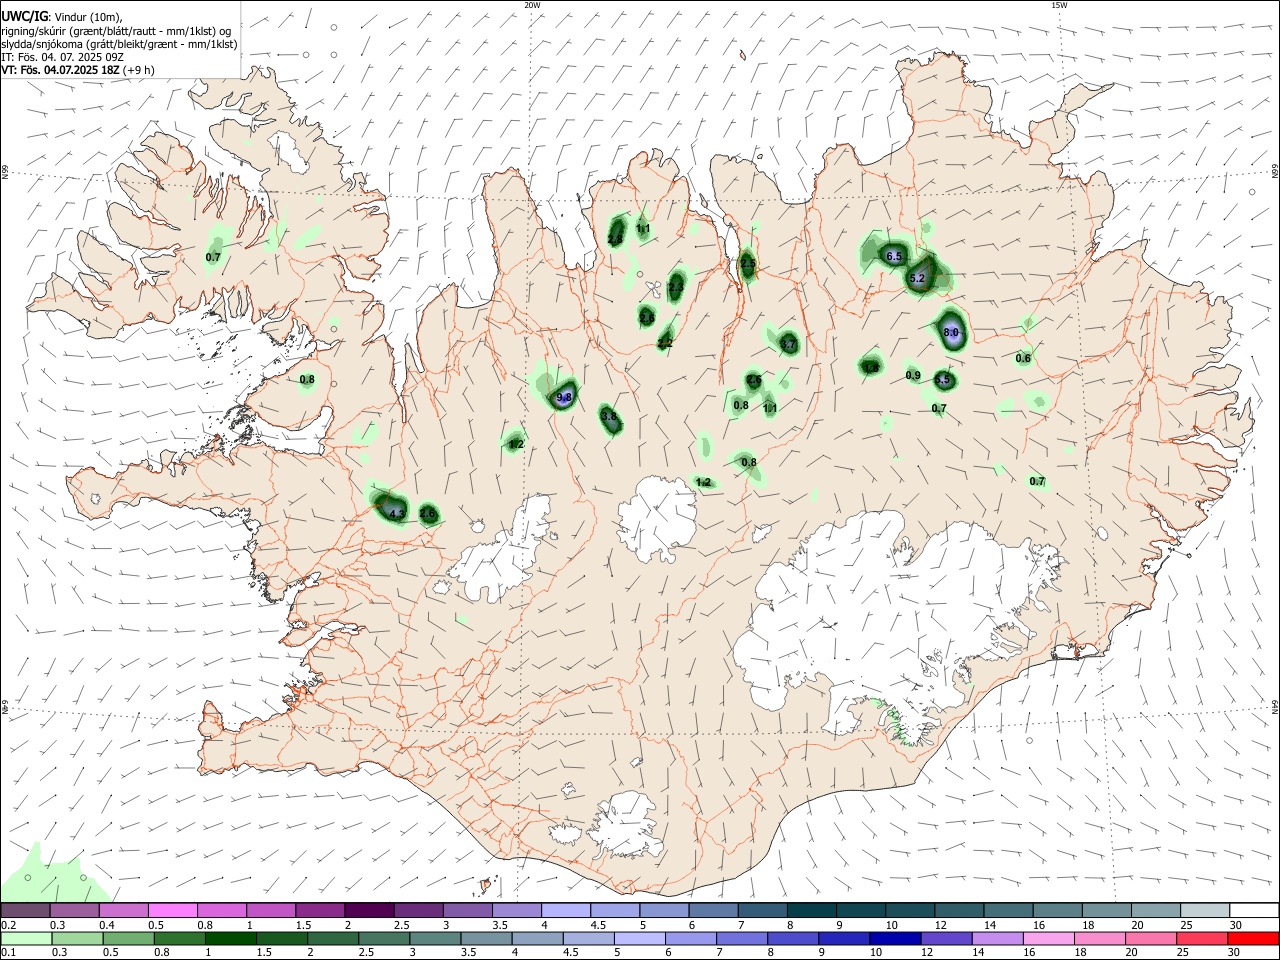Viewport: 1280px width, 960px height.
Task: Click the 20W longitude label
Action: click(x=532, y=5)
